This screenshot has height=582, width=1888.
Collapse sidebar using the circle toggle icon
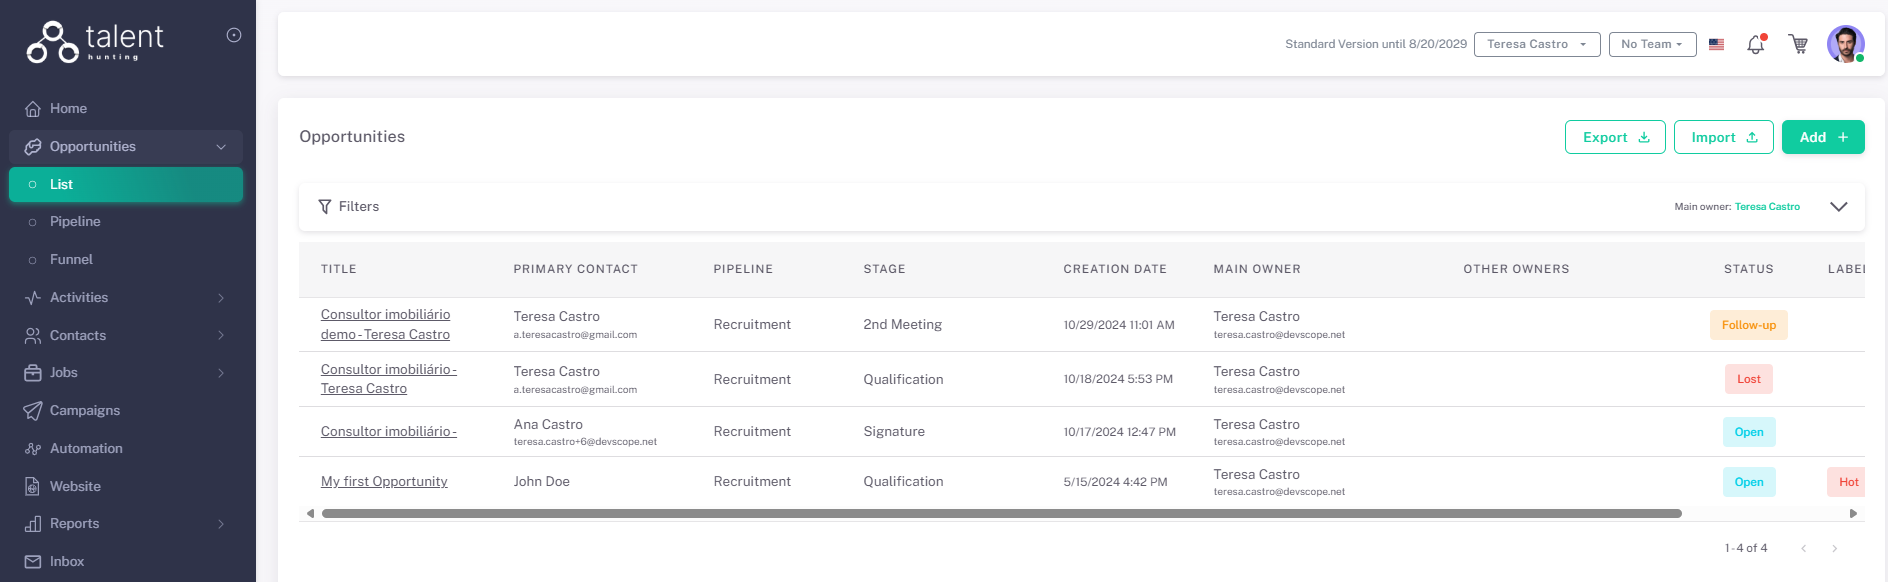click(234, 35)
